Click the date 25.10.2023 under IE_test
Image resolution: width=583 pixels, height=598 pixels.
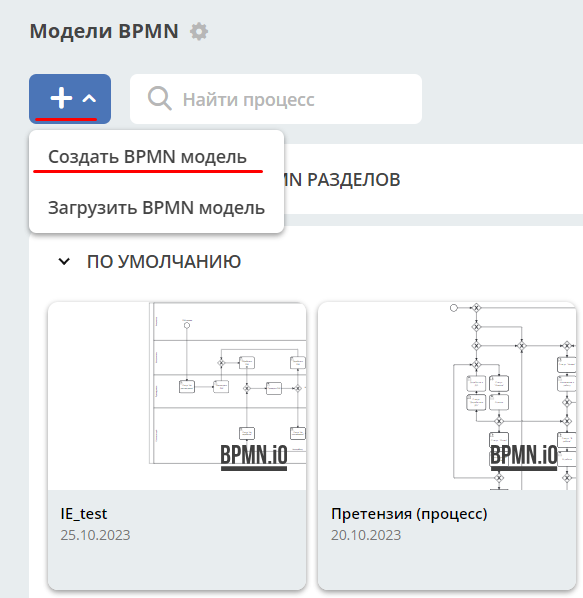[x=95, y=535]
